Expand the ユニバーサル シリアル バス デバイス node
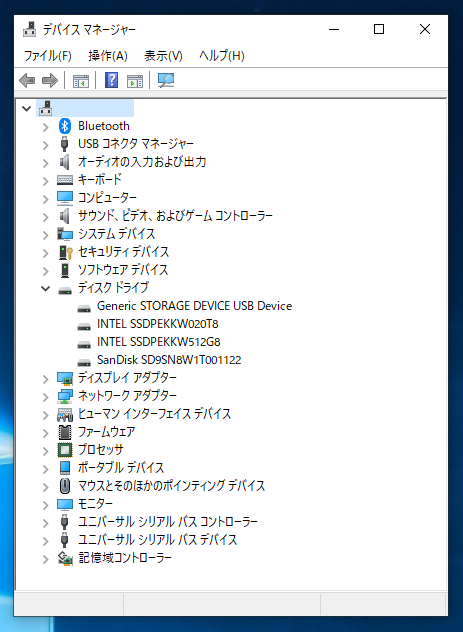Screen dimensions: 463x632 click(46, 541)
